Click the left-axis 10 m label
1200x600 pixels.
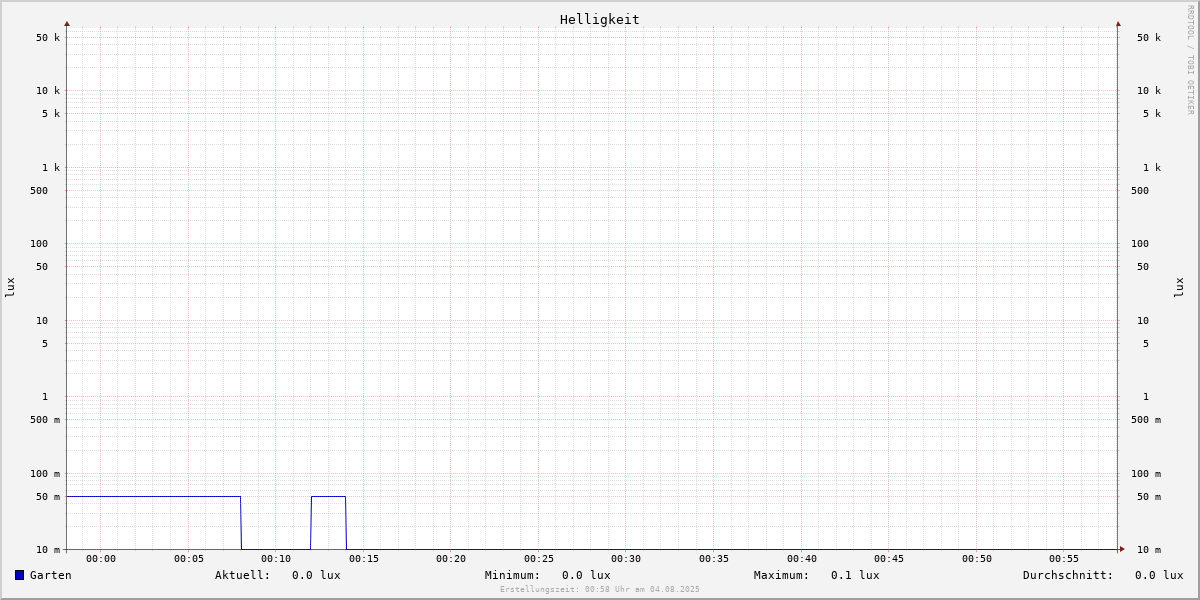[48, 550]
